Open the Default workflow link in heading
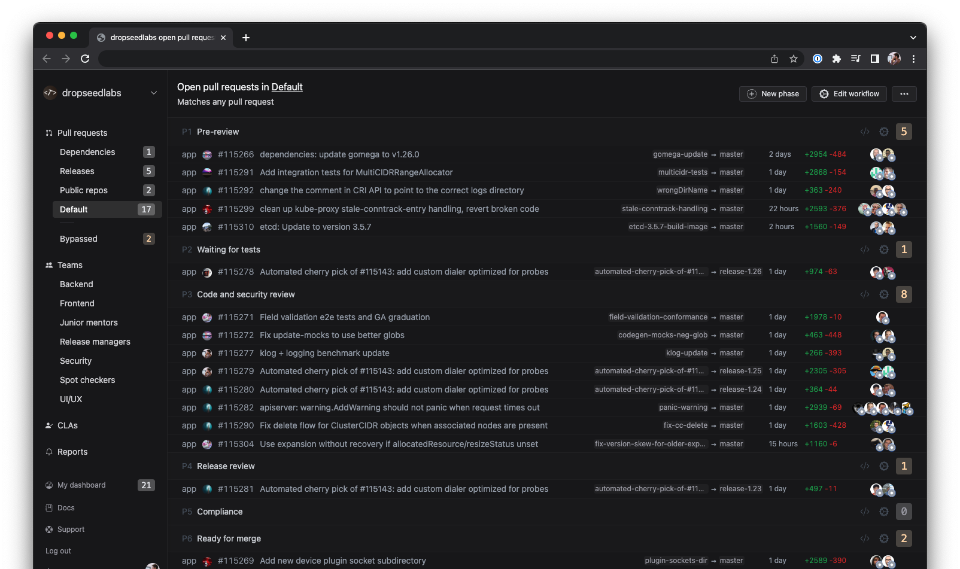The width and height of the screenshot is (960, 569). pyautogui.click(x=287, y=87)
